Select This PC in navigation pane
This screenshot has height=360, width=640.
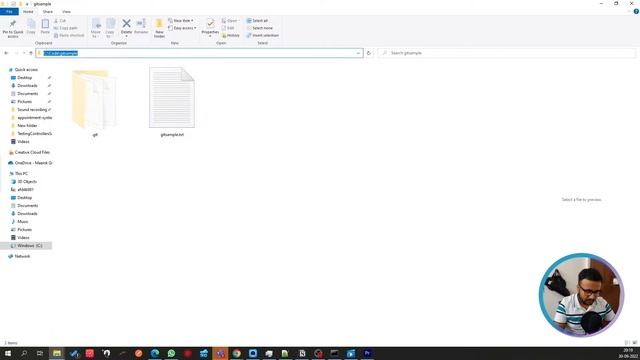[x=21, y=173]
